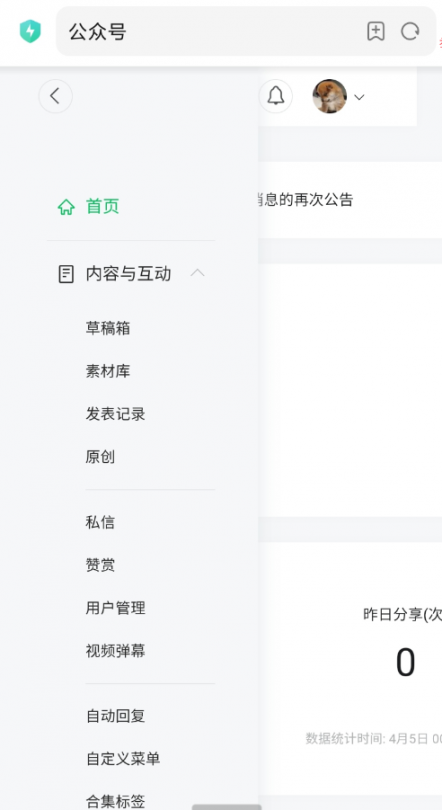The width and height of the screenshot is (442, 810).
Task: Click the 昨日分享 statistic label
Action: click(x=402, y=614)
